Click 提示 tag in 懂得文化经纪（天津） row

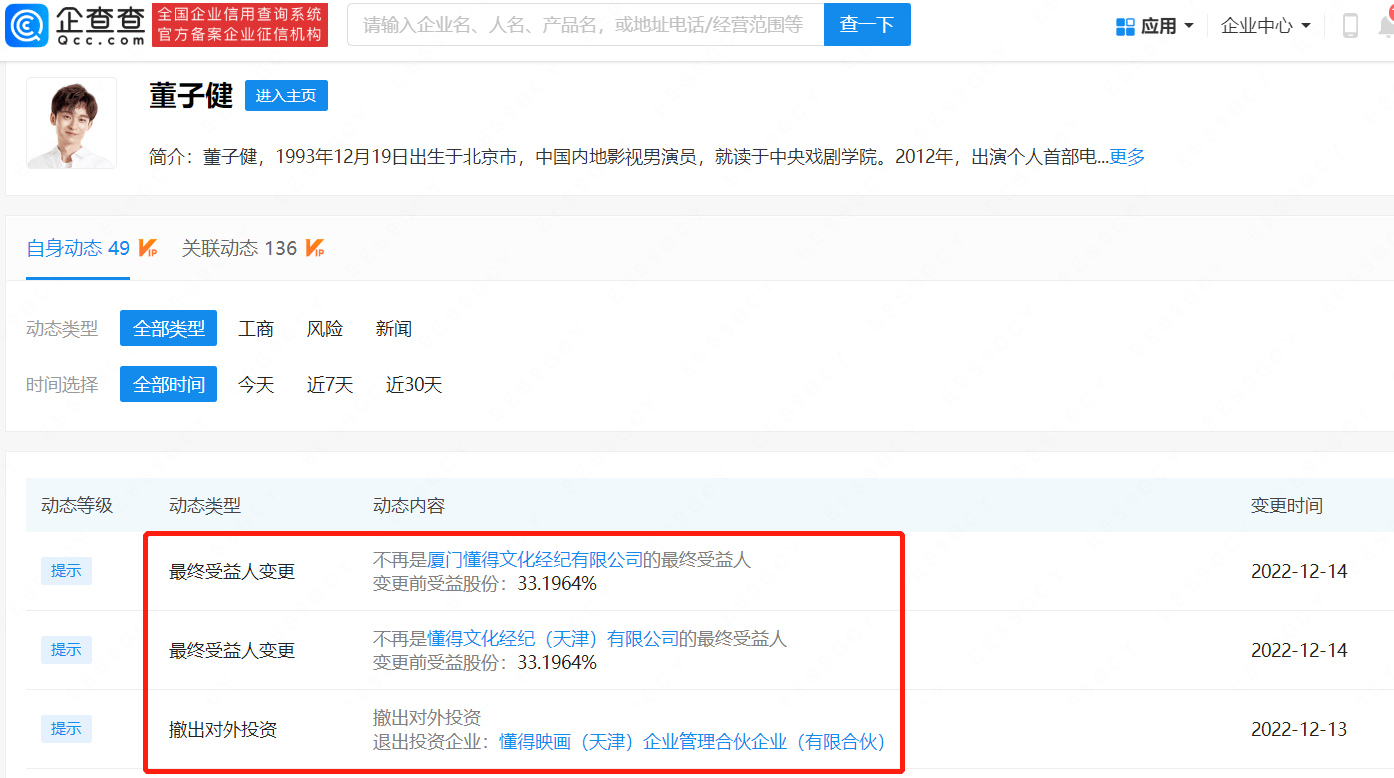(x=66, y=649)
